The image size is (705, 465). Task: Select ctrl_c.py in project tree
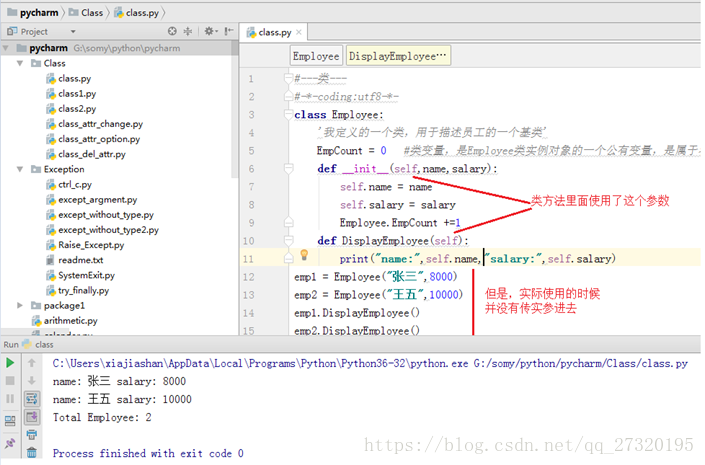pos(69,184)
